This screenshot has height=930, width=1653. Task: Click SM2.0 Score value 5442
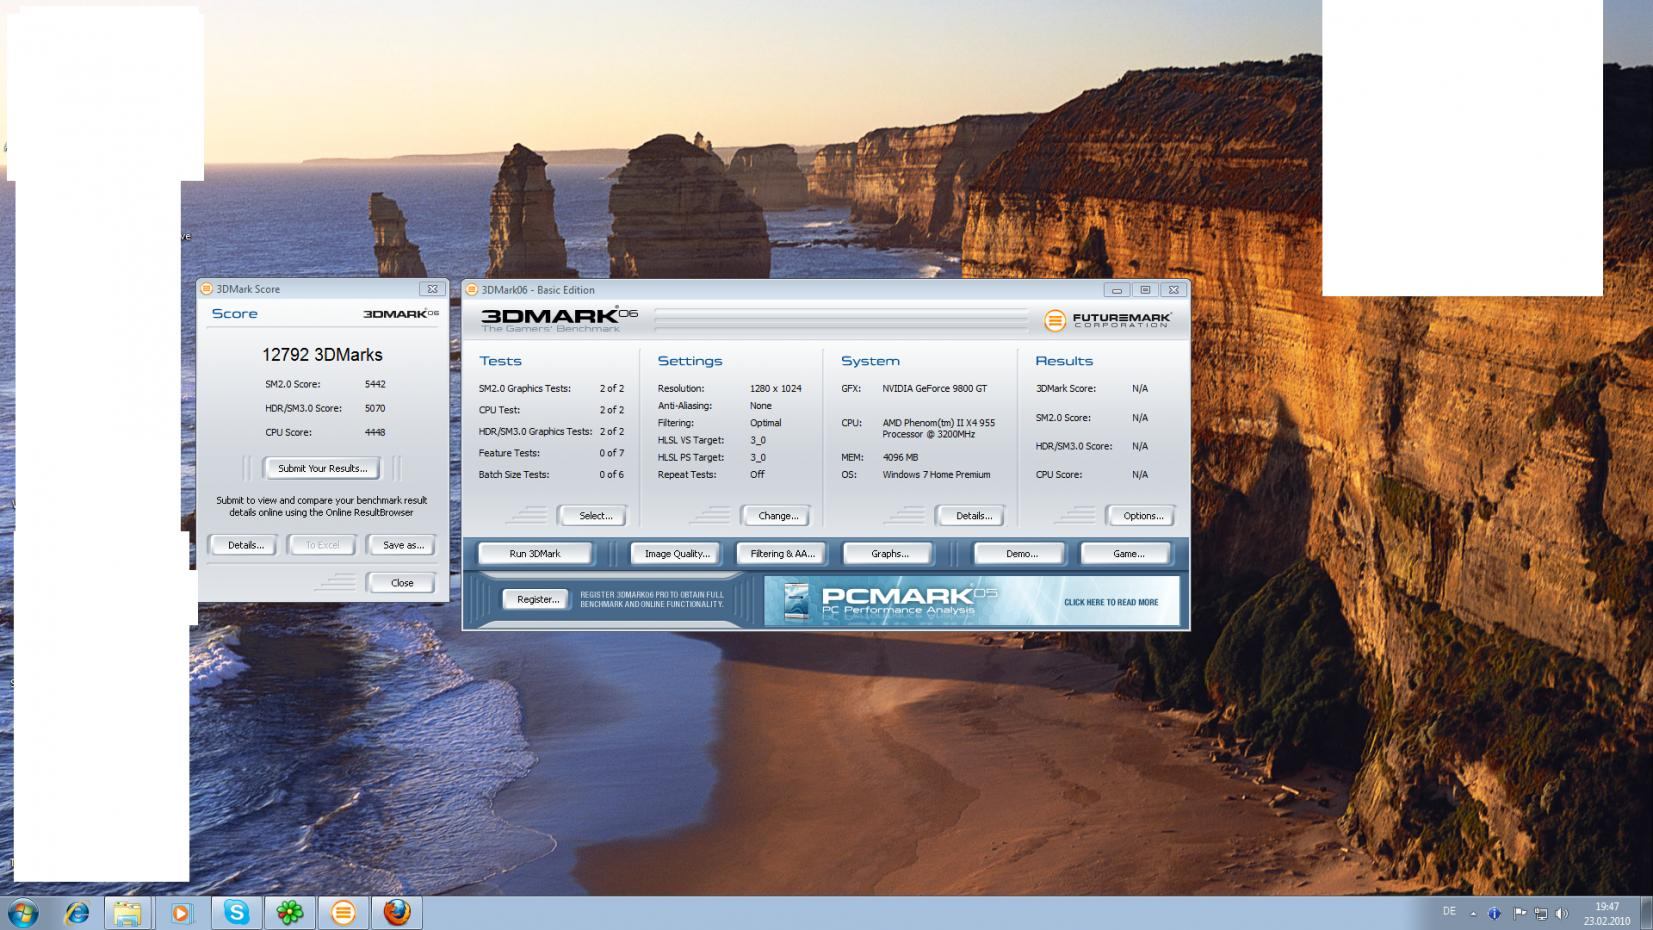coord(375,384)
